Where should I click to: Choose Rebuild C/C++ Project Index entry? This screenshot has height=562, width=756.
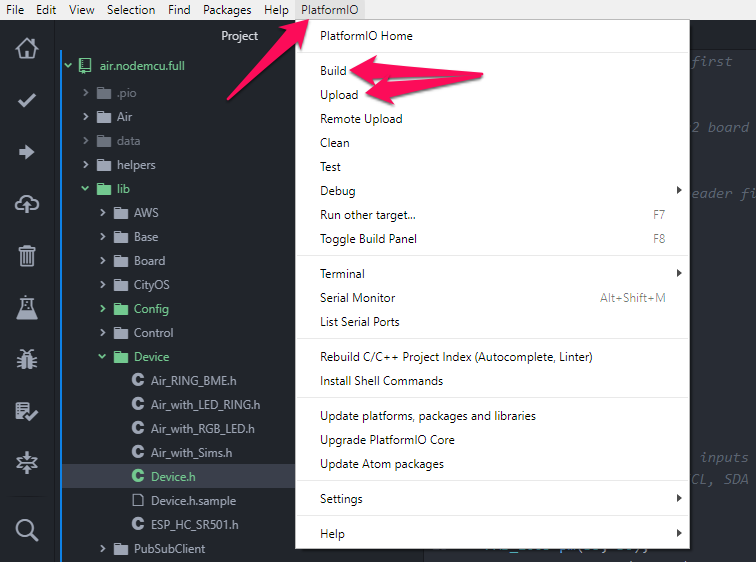click(492, 357)
